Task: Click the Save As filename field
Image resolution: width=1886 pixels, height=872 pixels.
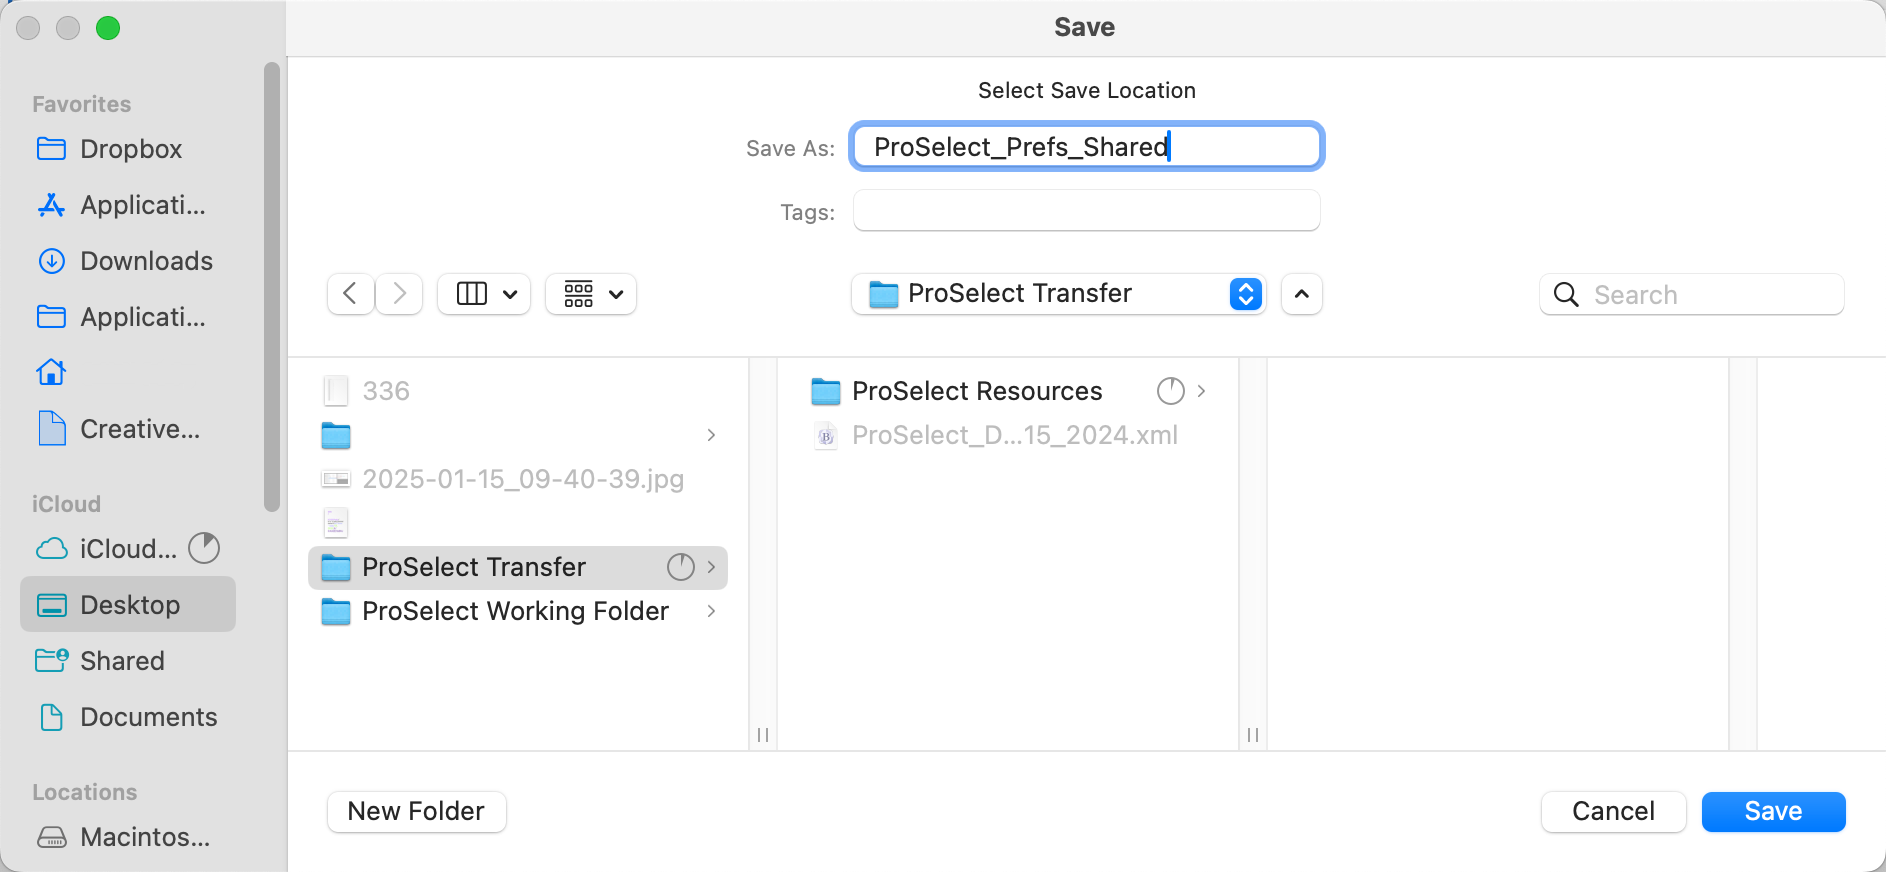Action: tap(1086, 147)
